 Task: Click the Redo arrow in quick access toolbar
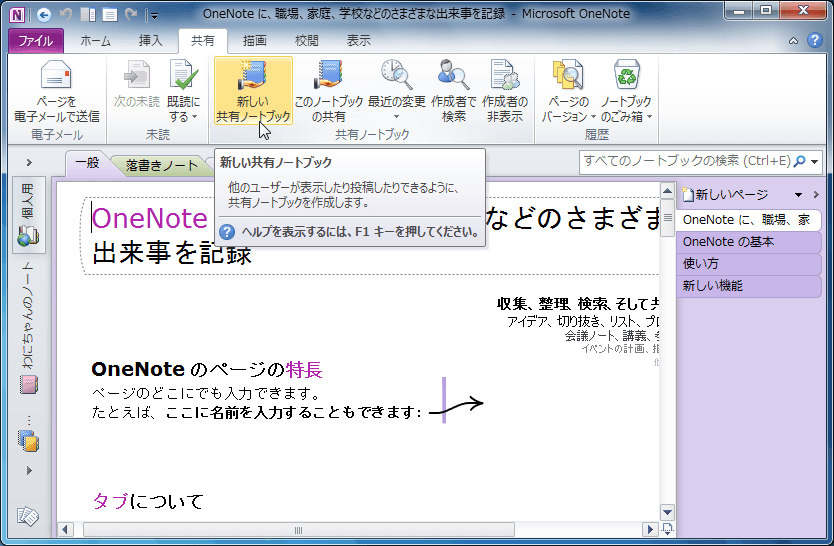131,14
